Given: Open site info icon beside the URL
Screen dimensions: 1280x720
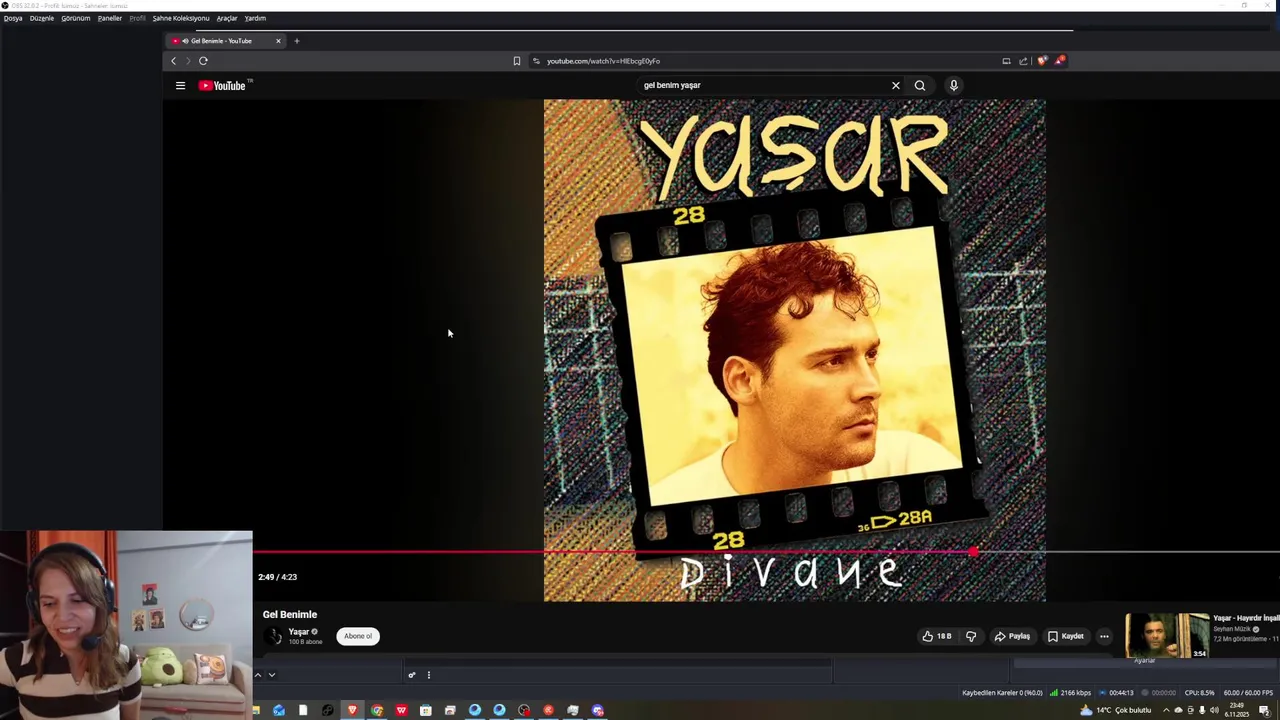Looking at the screenshot, I should click(536, 61).
